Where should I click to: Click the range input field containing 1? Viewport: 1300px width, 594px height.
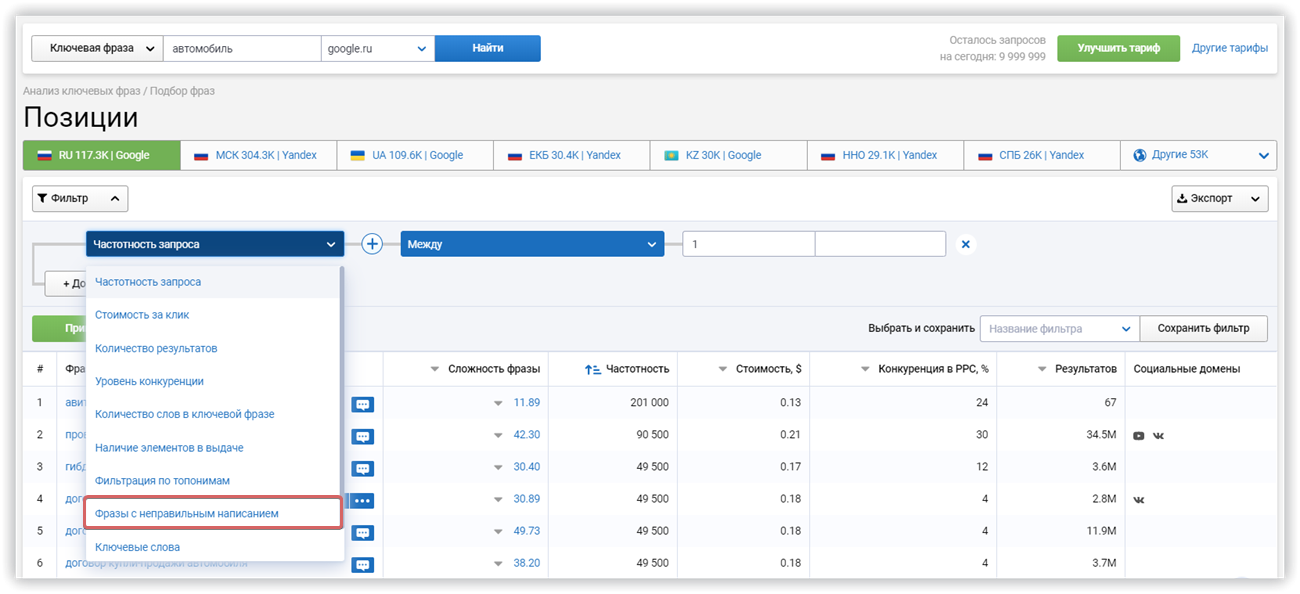click(x=749, y=244)
